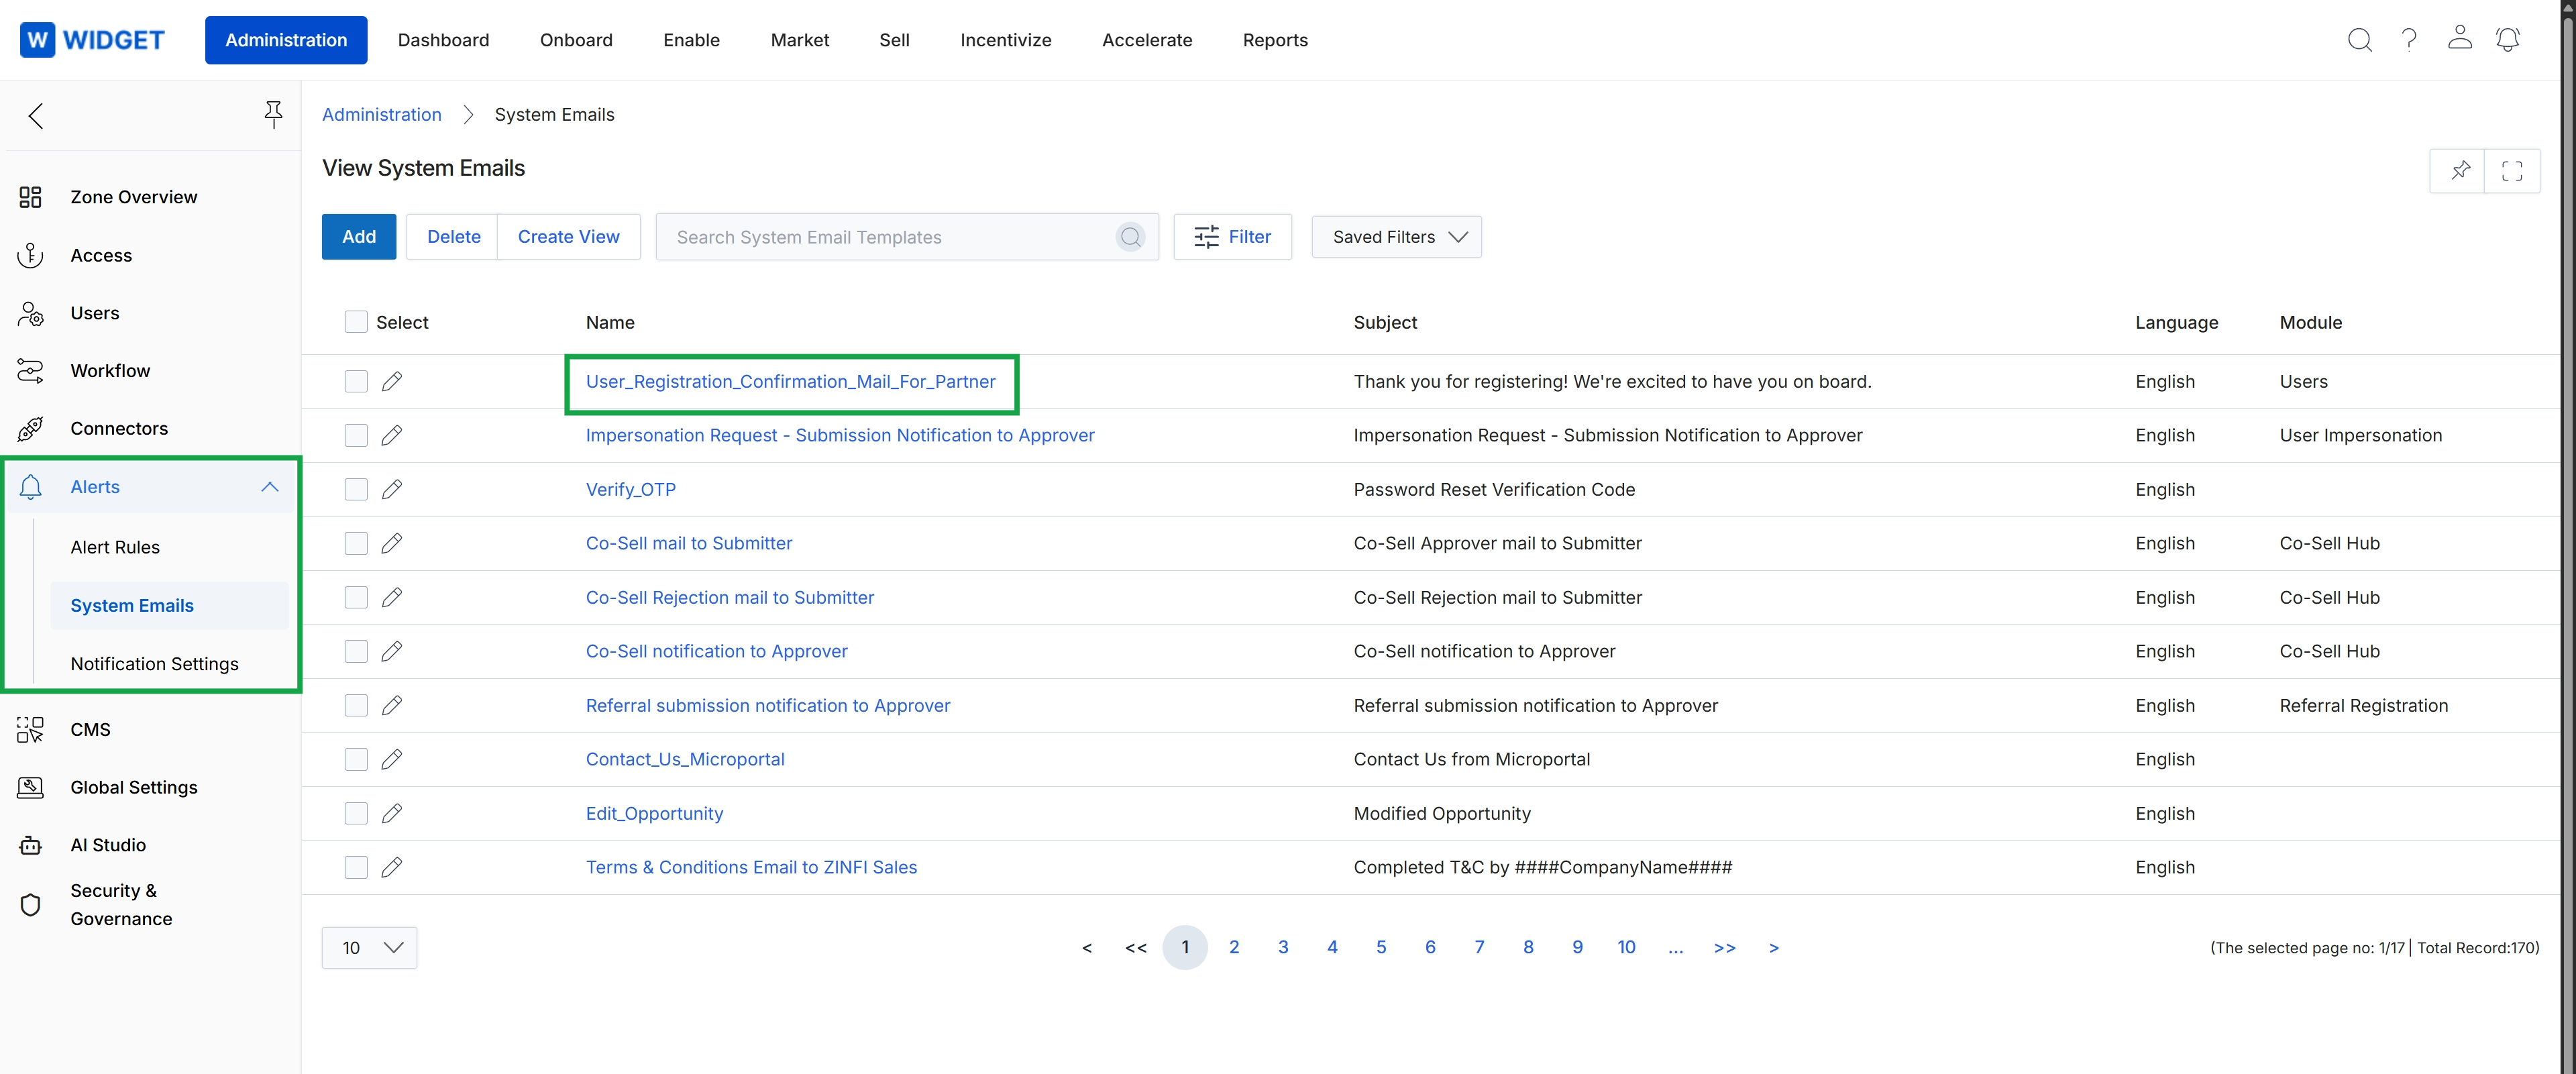Viewport: 2576px width, 1074px height.
Task: Edit Co-Sell mail to Submitter via pencil
Action: (x=392, y=543)
